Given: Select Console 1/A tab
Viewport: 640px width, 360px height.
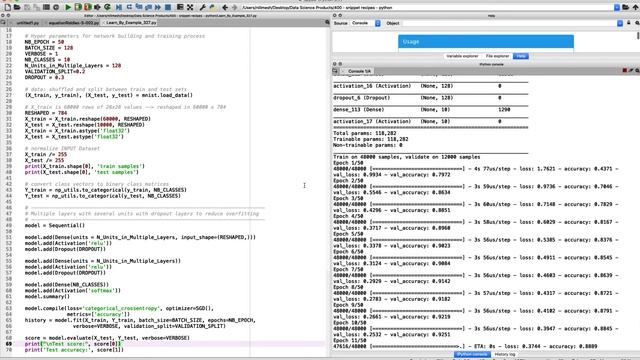Looking at the screenshot, I should point(357,71).
